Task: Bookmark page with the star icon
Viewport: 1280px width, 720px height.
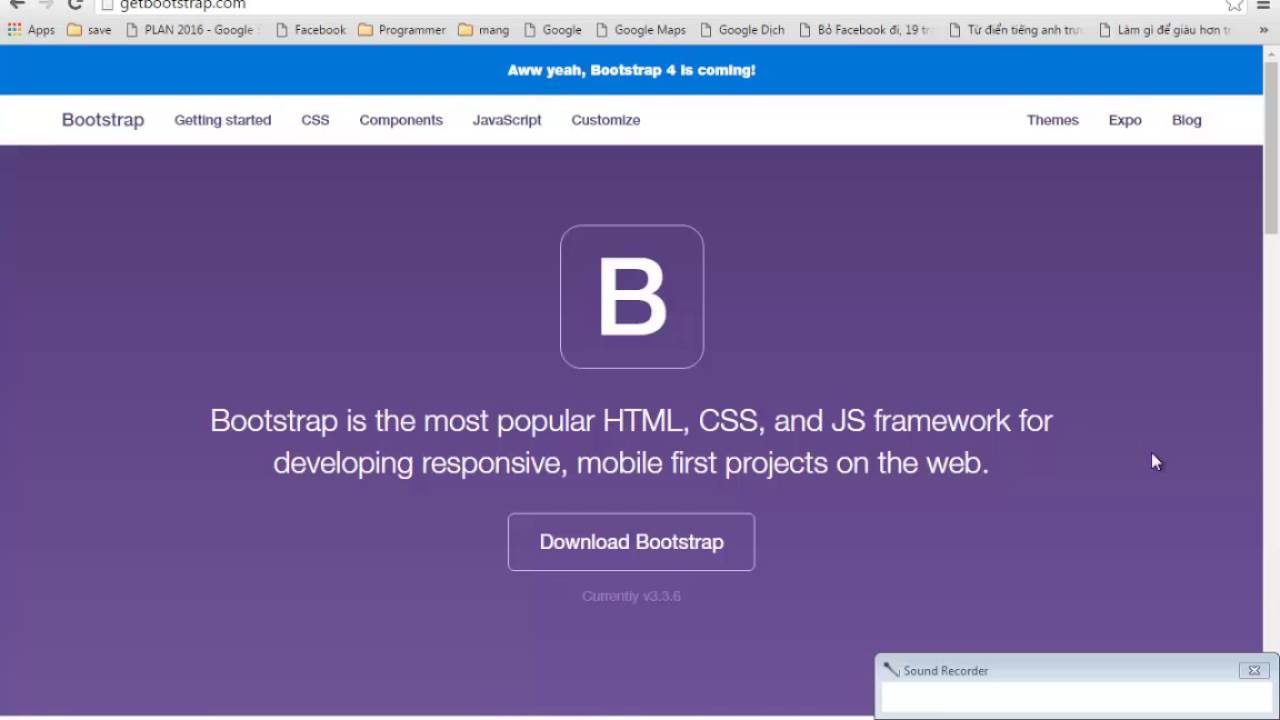Action: tap(1235, 4)
